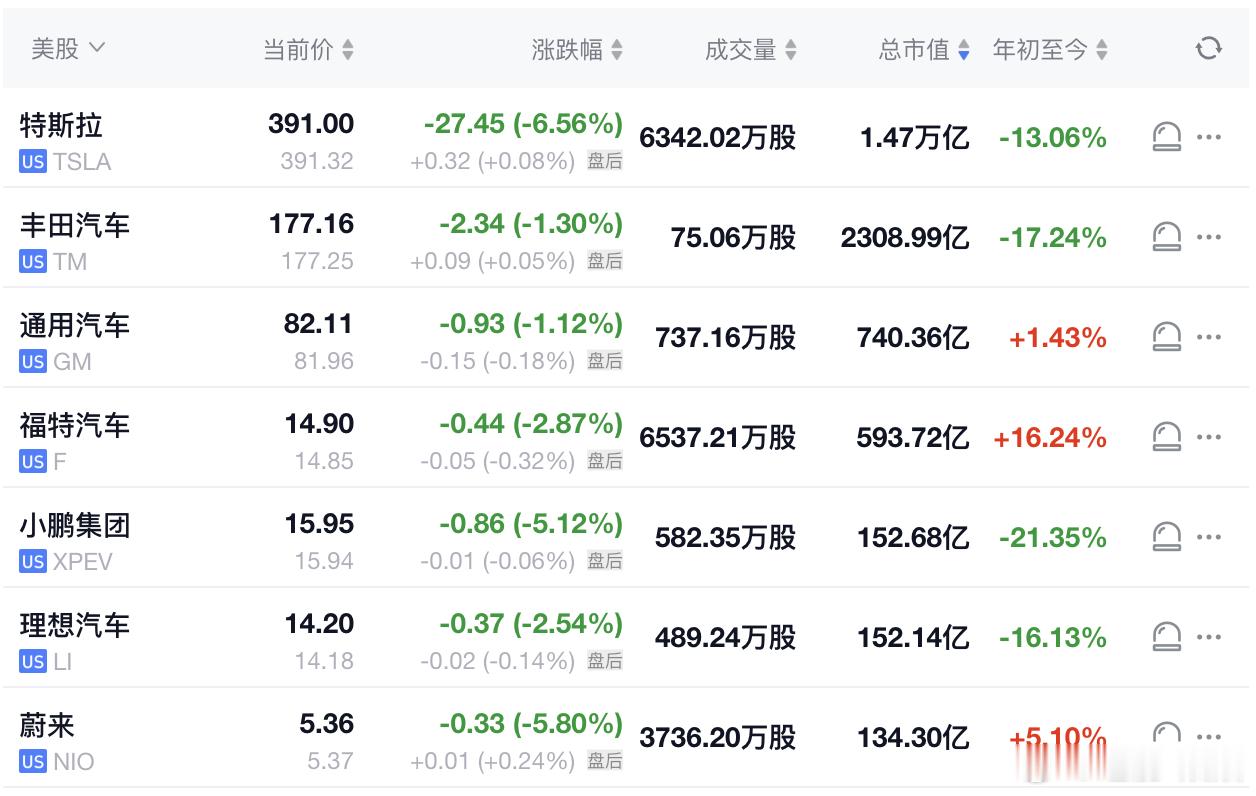Viewport: 1256px width, 796px height.
Task: Open more options for 通用汽车 row
Action: point(1209,337)
